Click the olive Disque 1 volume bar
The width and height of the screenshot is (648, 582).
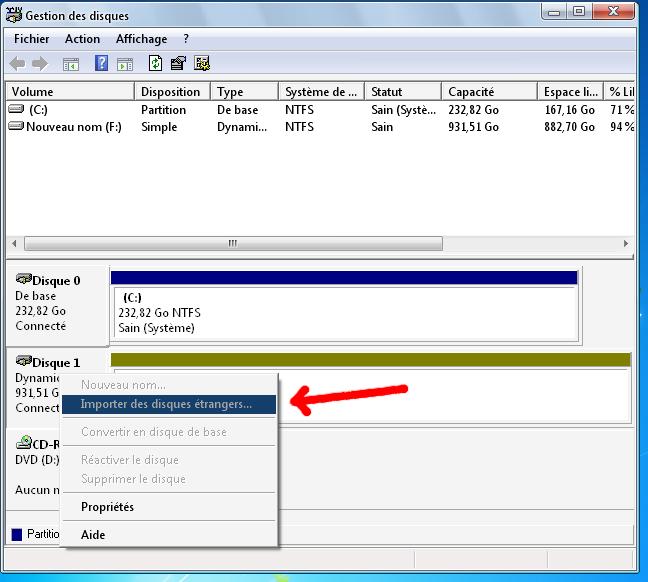371,359
